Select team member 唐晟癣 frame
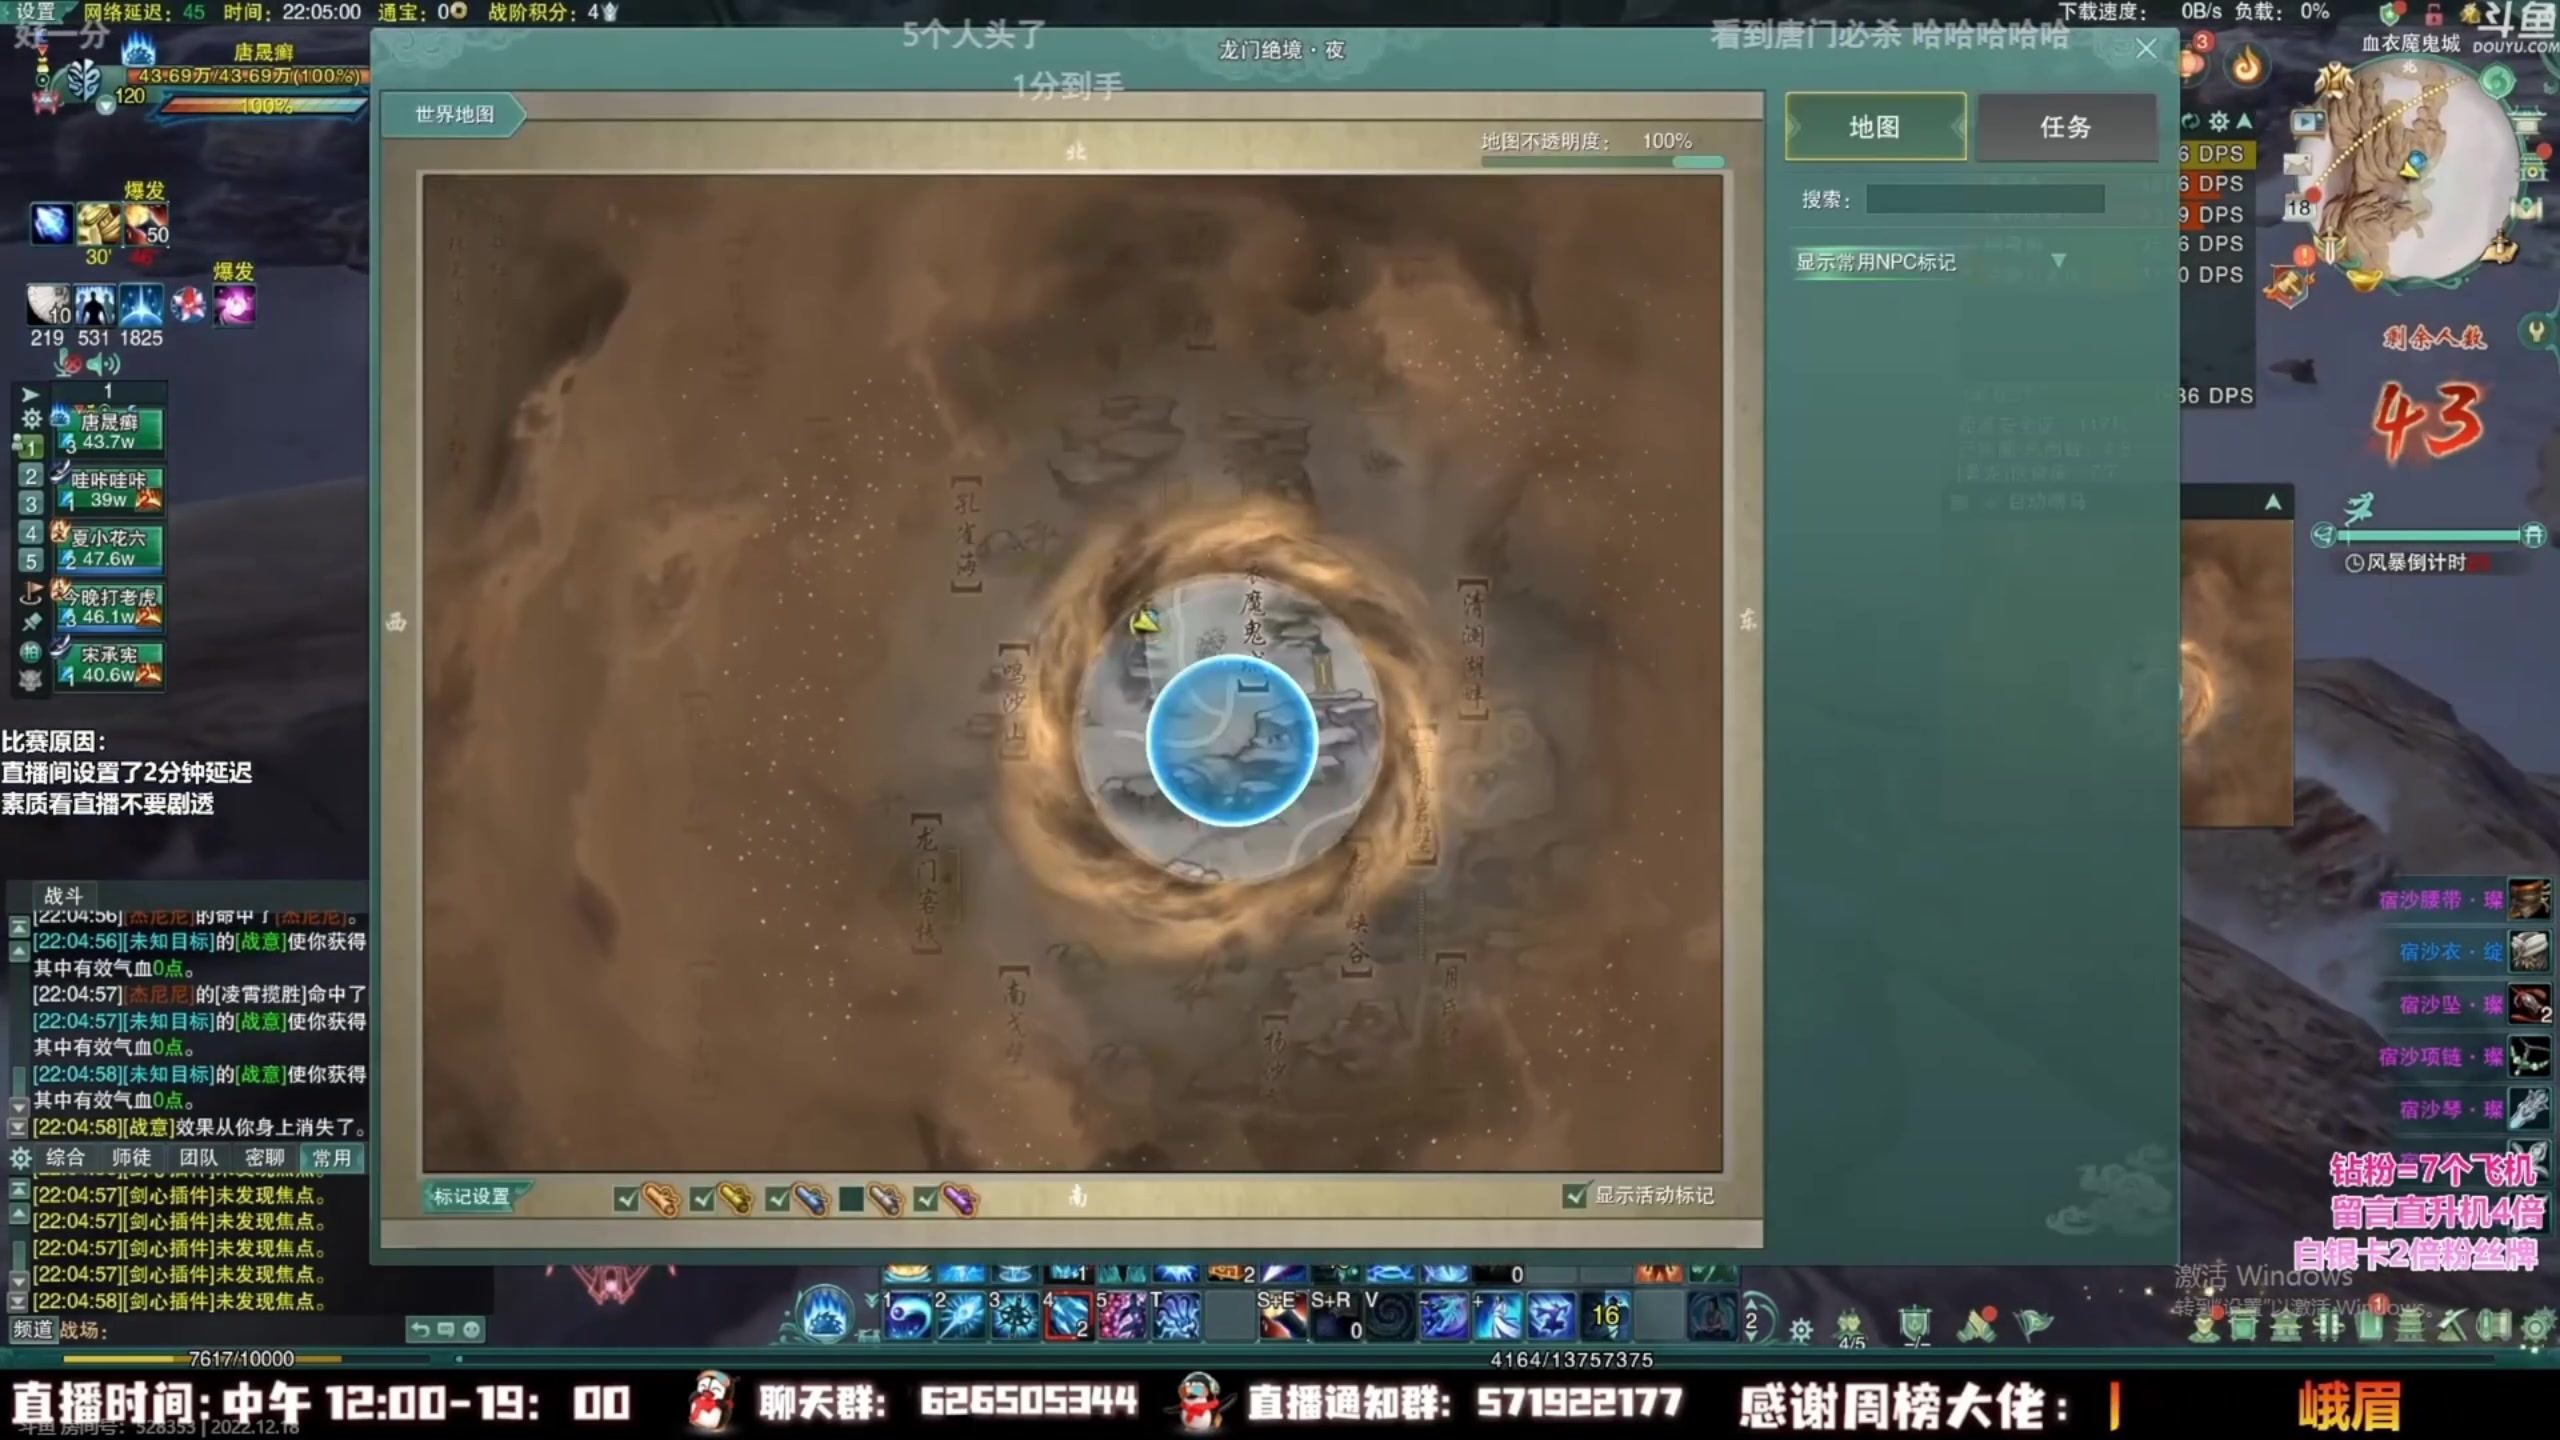This screenshot has height=1440, width=2560. [x=110, y=431]
